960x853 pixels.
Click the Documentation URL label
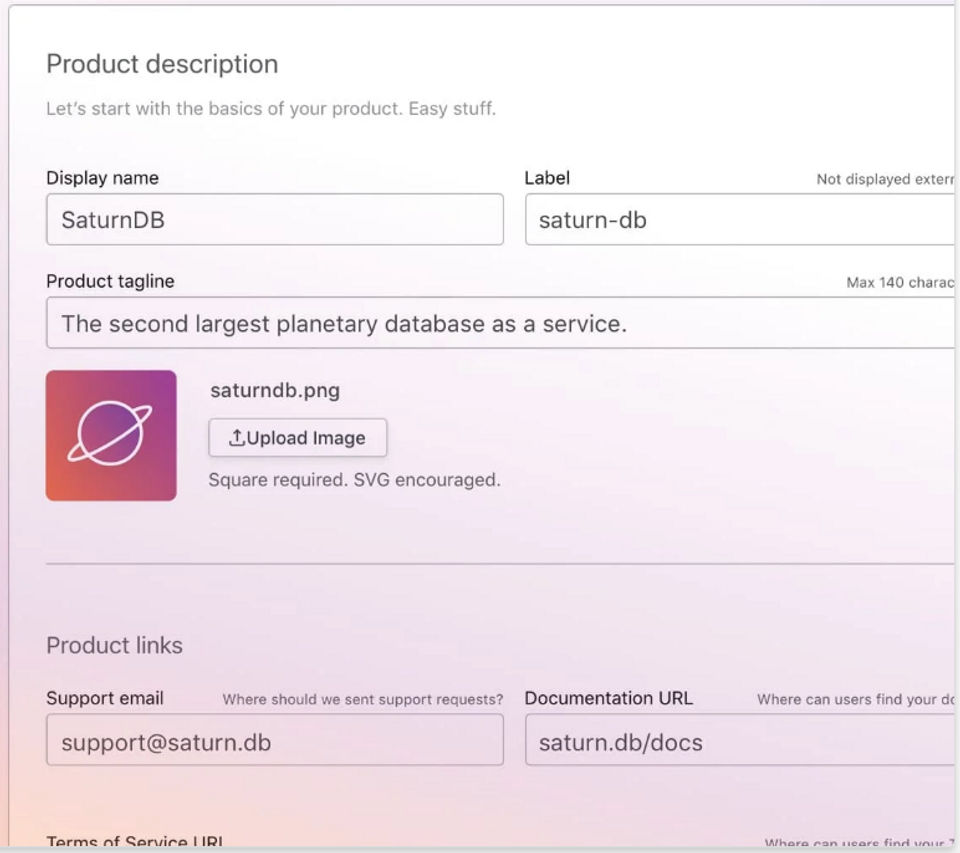609,698
